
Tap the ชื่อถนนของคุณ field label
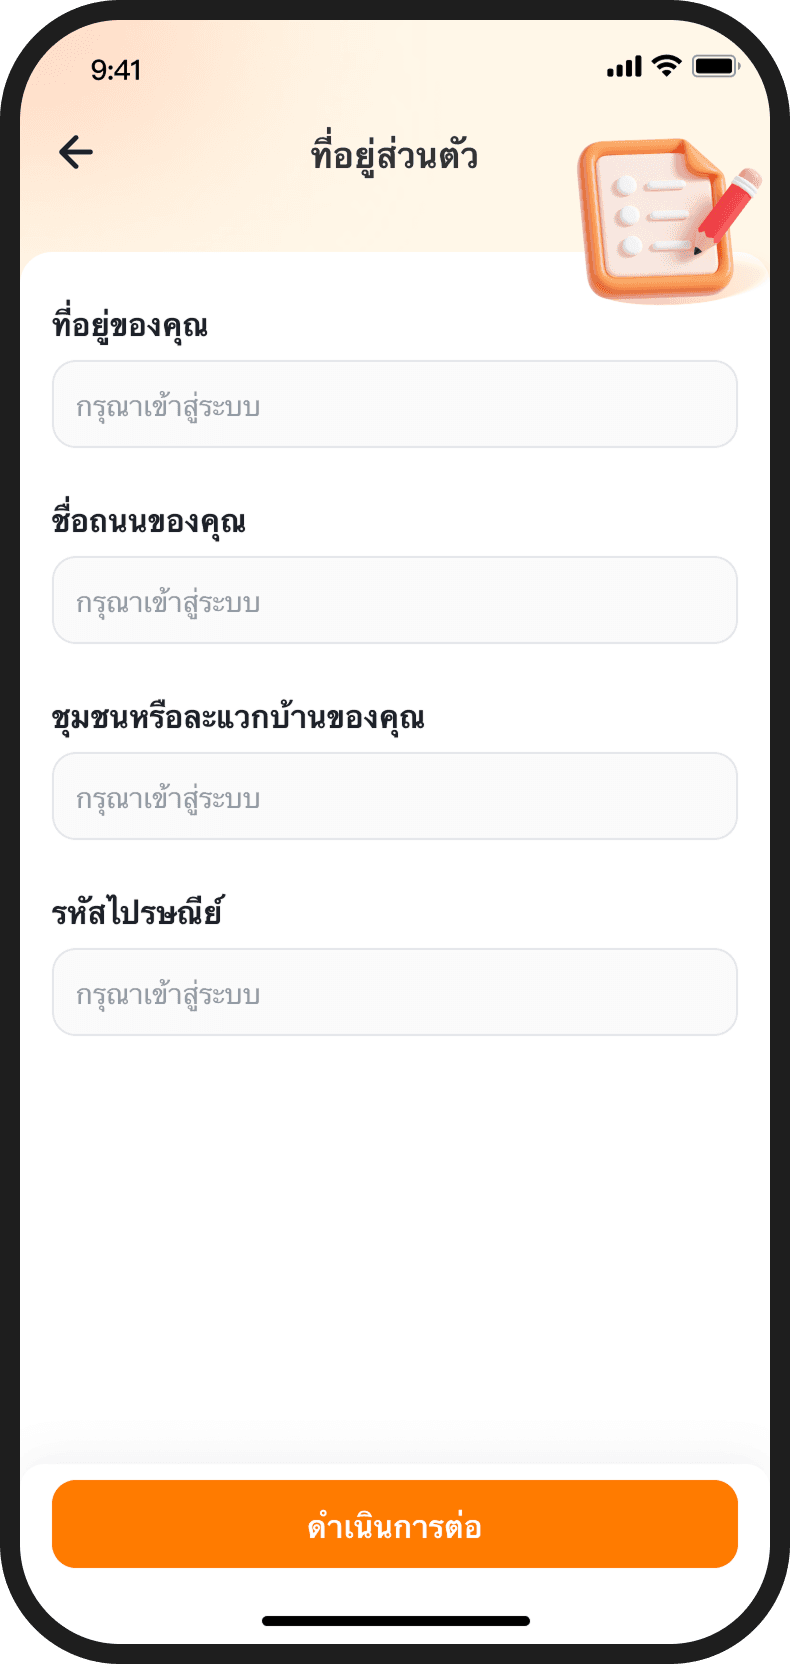[149, 522]
